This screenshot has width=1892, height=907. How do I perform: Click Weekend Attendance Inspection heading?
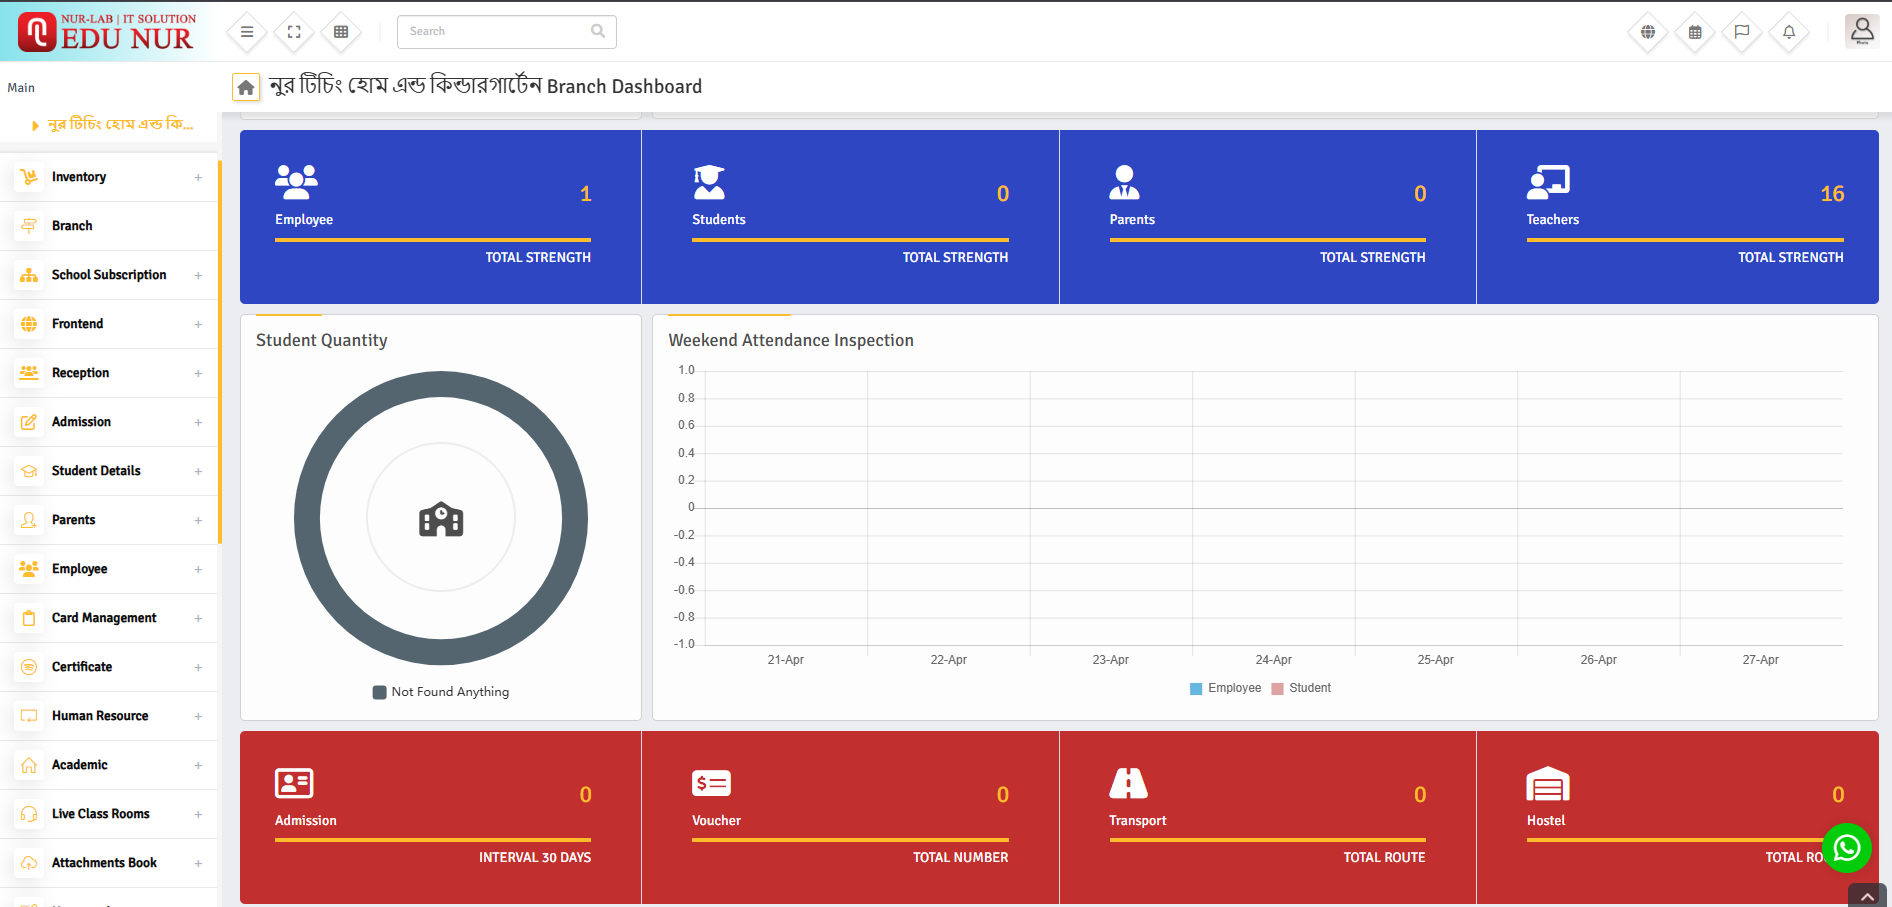point(791,341)
